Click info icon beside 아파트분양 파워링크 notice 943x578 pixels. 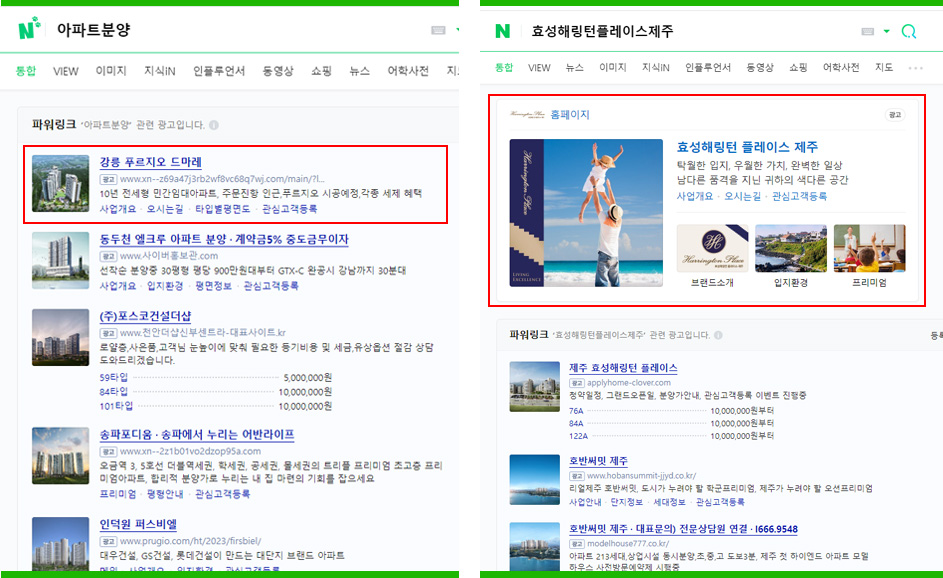pyautogui.click(x=213, y=125)
